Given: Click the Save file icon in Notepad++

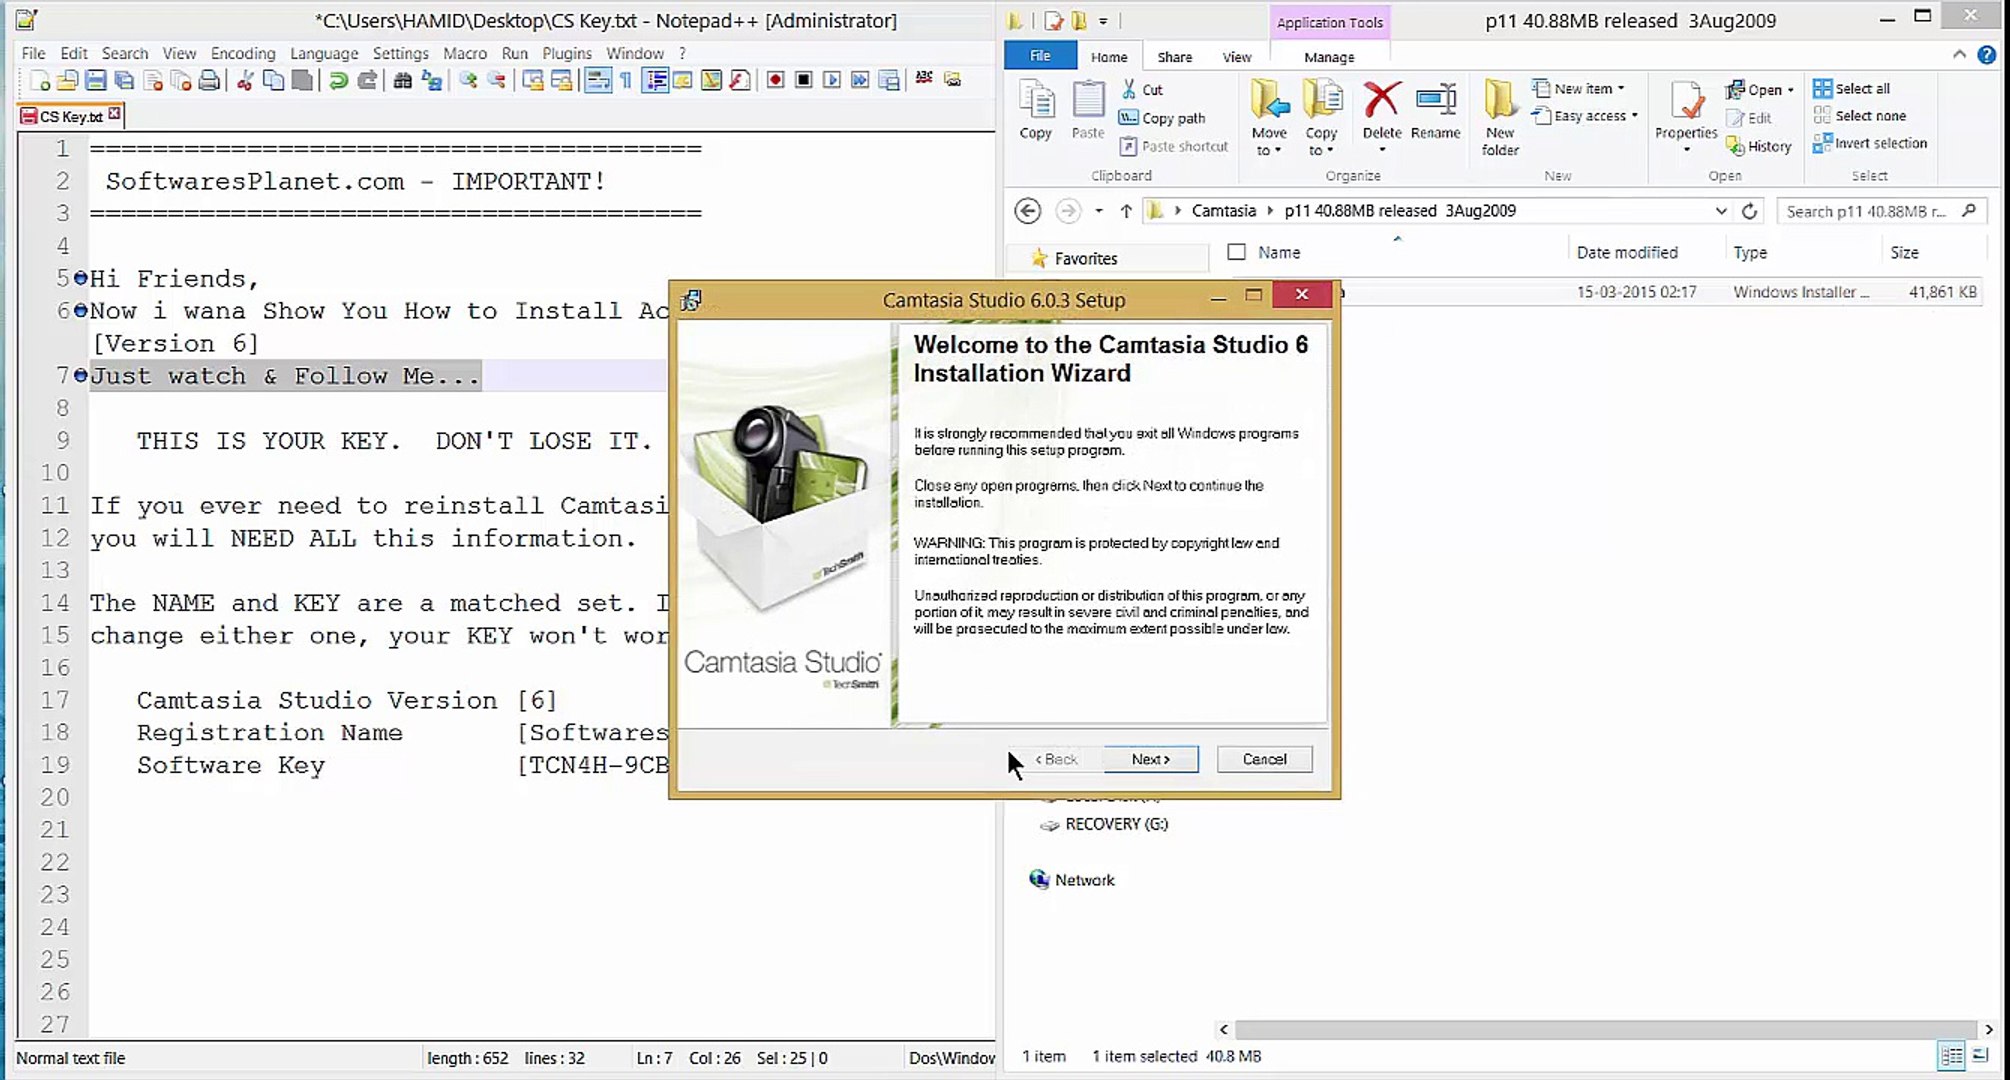Looking at the screenshot, I should tap(96, 81).
